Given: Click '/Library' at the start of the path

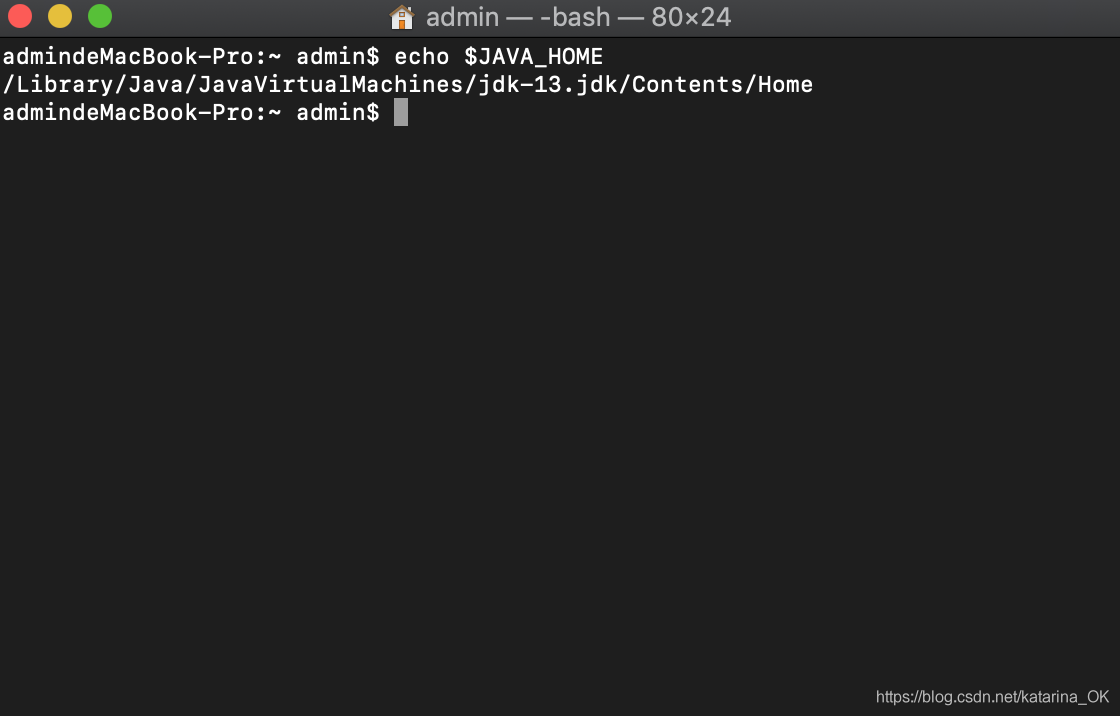Looking at the screenshot, I should pyautogui.click(x=59, y=84).
